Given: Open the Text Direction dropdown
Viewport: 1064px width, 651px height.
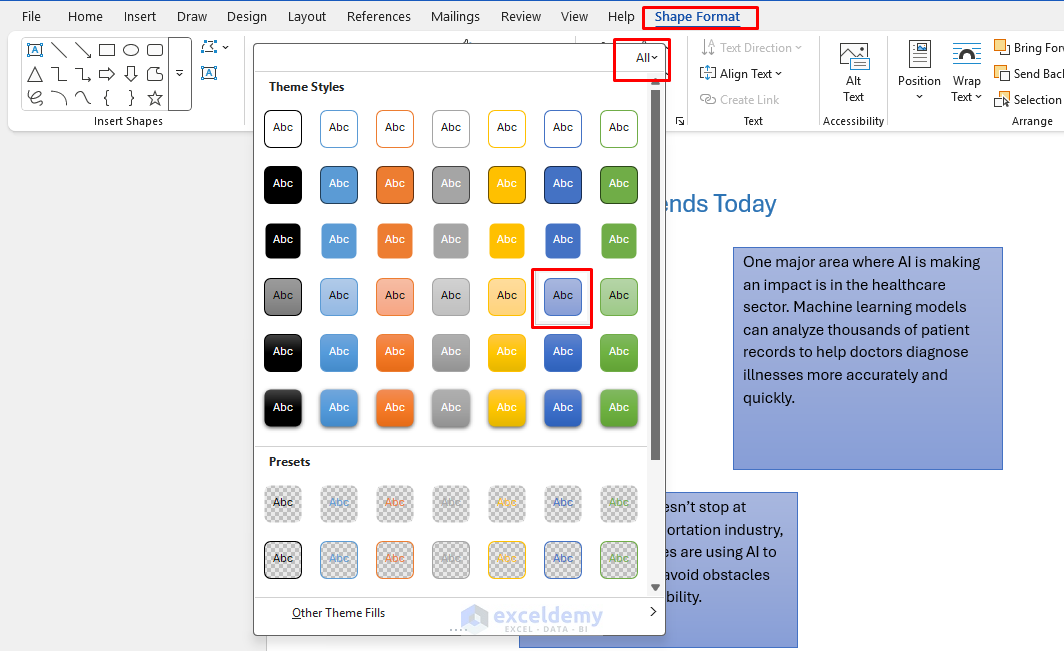Looking at the screenshot, I should coord(751,48).
